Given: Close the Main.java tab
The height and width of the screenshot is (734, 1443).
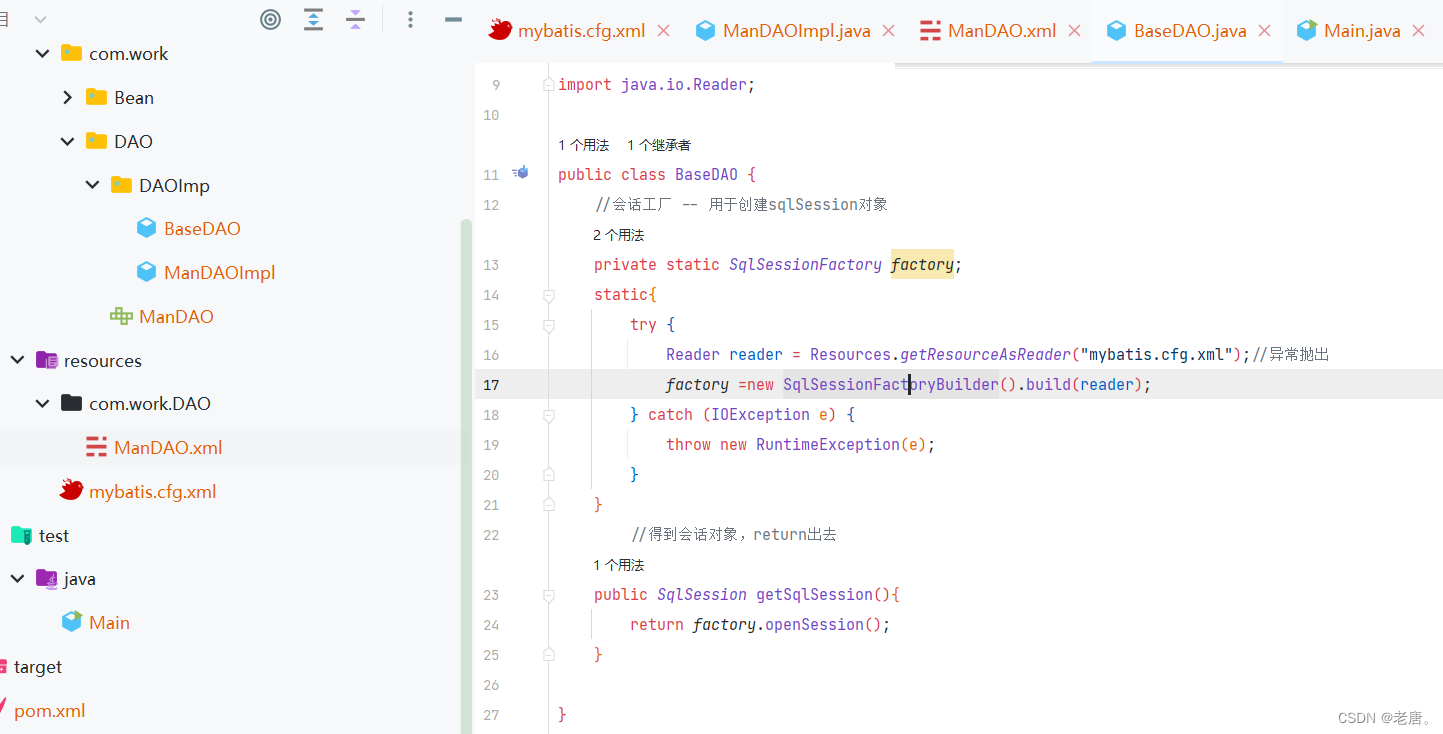Looking at the screenshot, I should point(1418,31).
